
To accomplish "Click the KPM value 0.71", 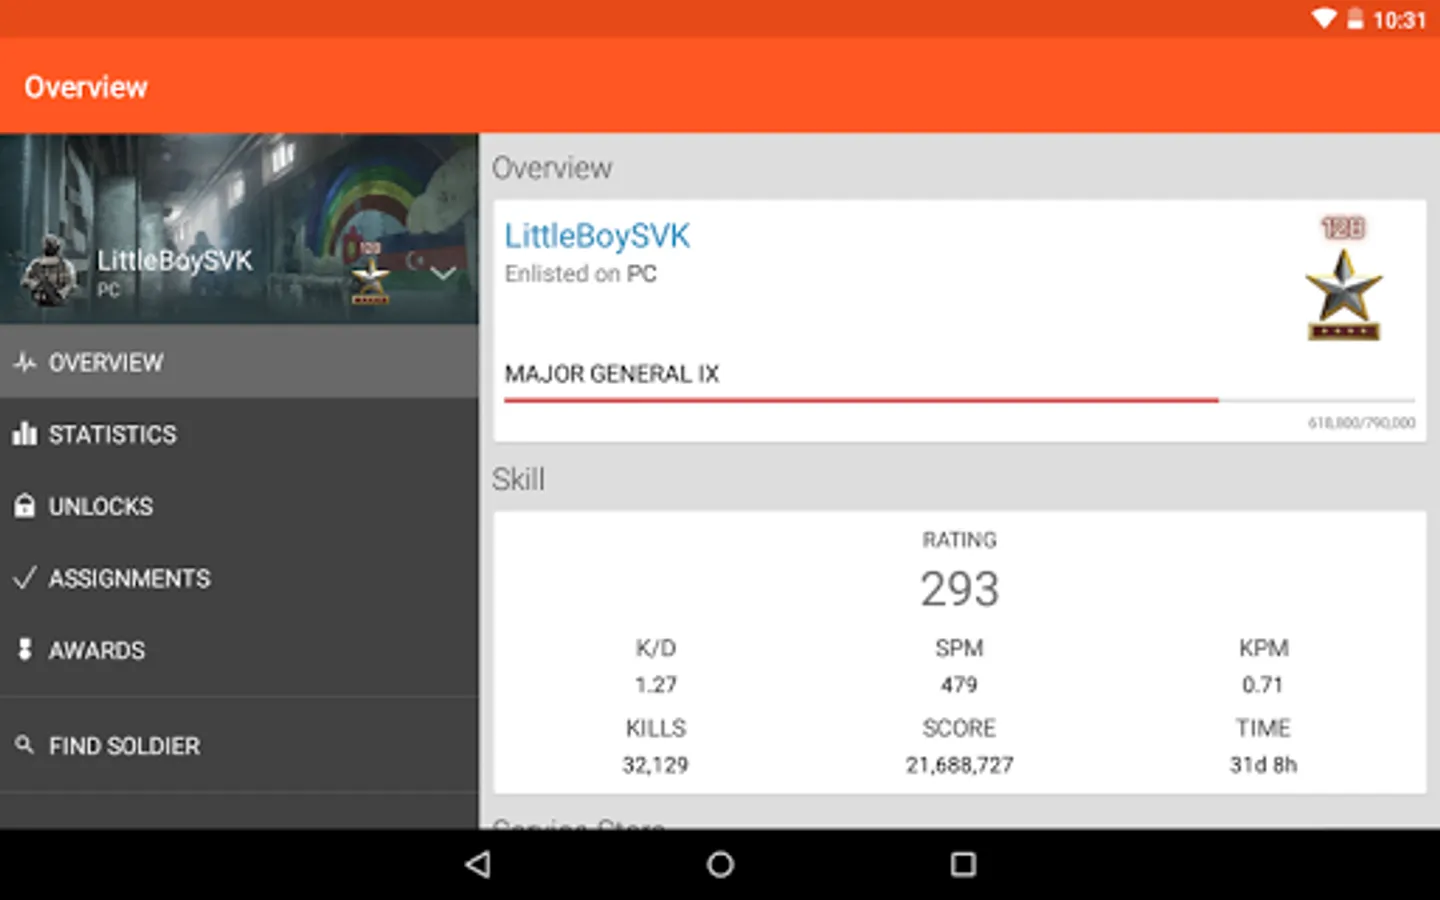I will 1263,685.
